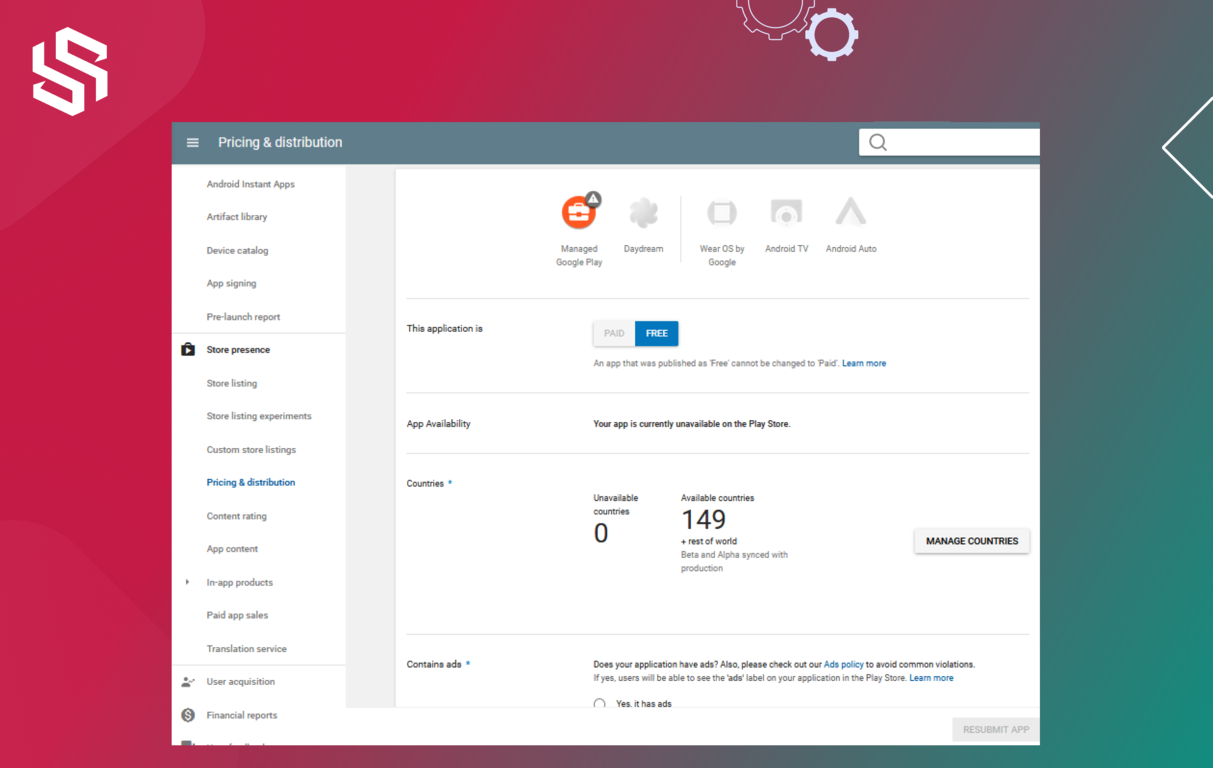Select Pricing & distribution in sidebar
Image resolution: width=1213 pixels, height=768 pixels.
(x=251, y=482)
